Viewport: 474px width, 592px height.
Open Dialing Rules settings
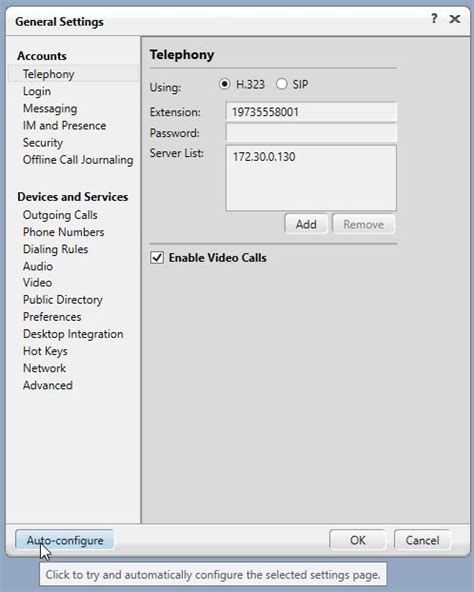point(55,249)
